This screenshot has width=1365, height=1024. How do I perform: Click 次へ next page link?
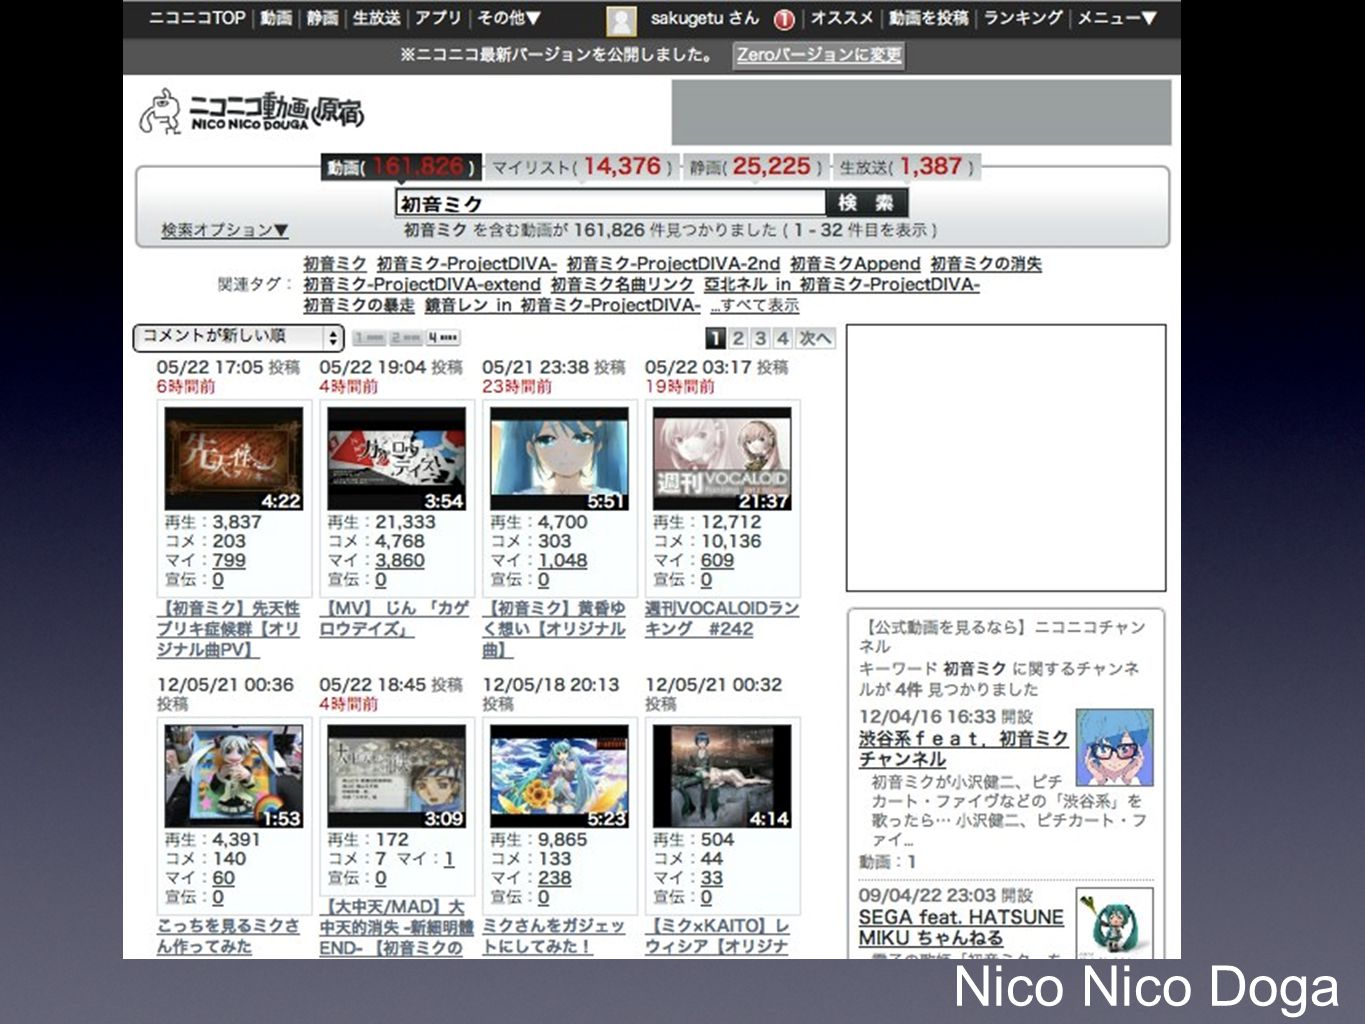815,338
